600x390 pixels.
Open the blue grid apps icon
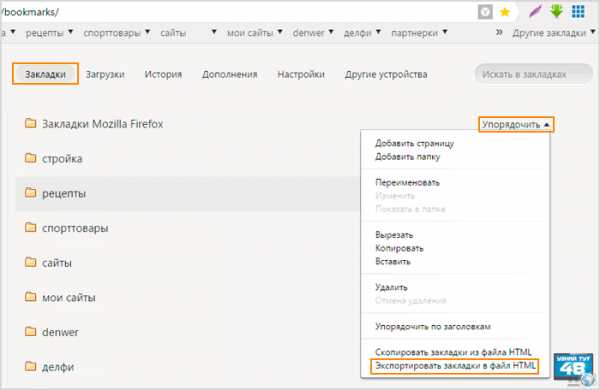click(578, 11)
